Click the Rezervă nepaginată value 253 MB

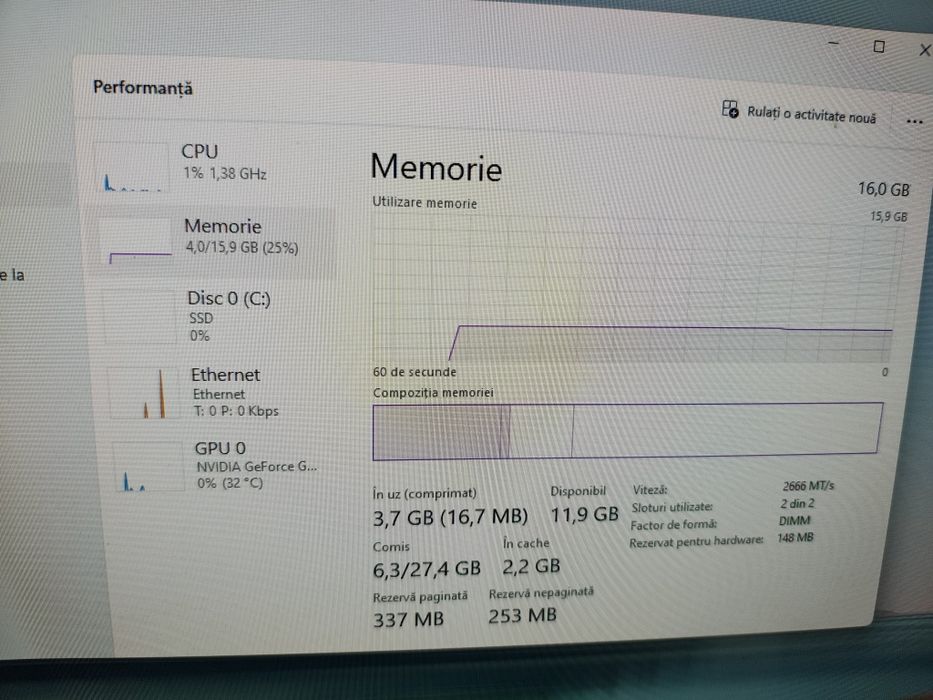tap(522, 615)
